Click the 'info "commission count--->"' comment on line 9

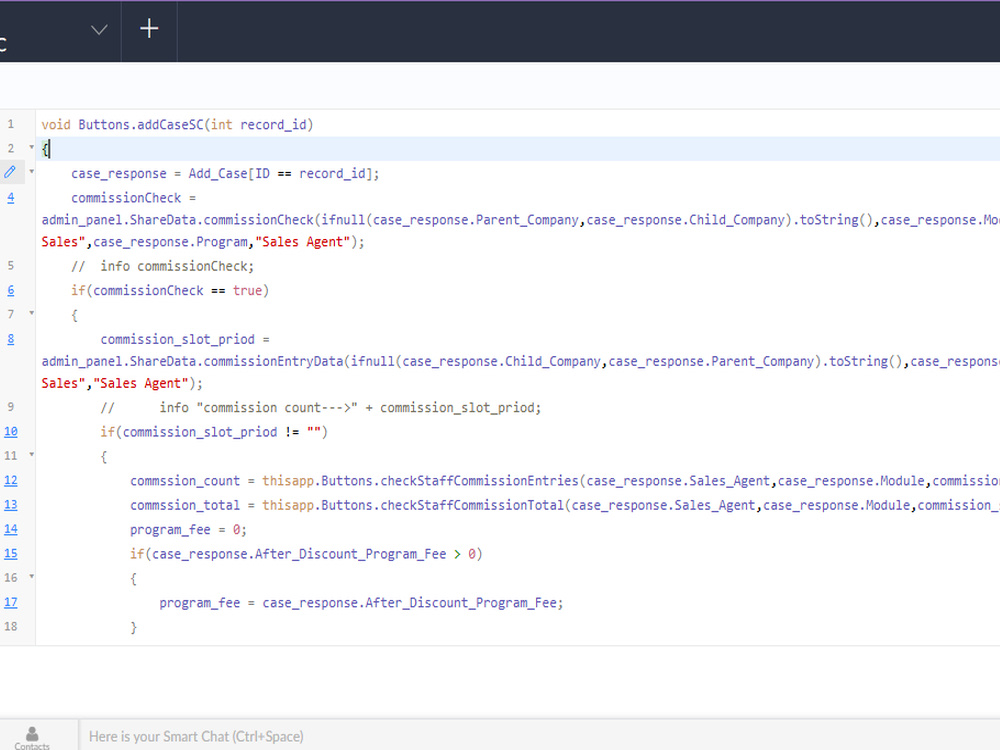click(x=258, y=408)
